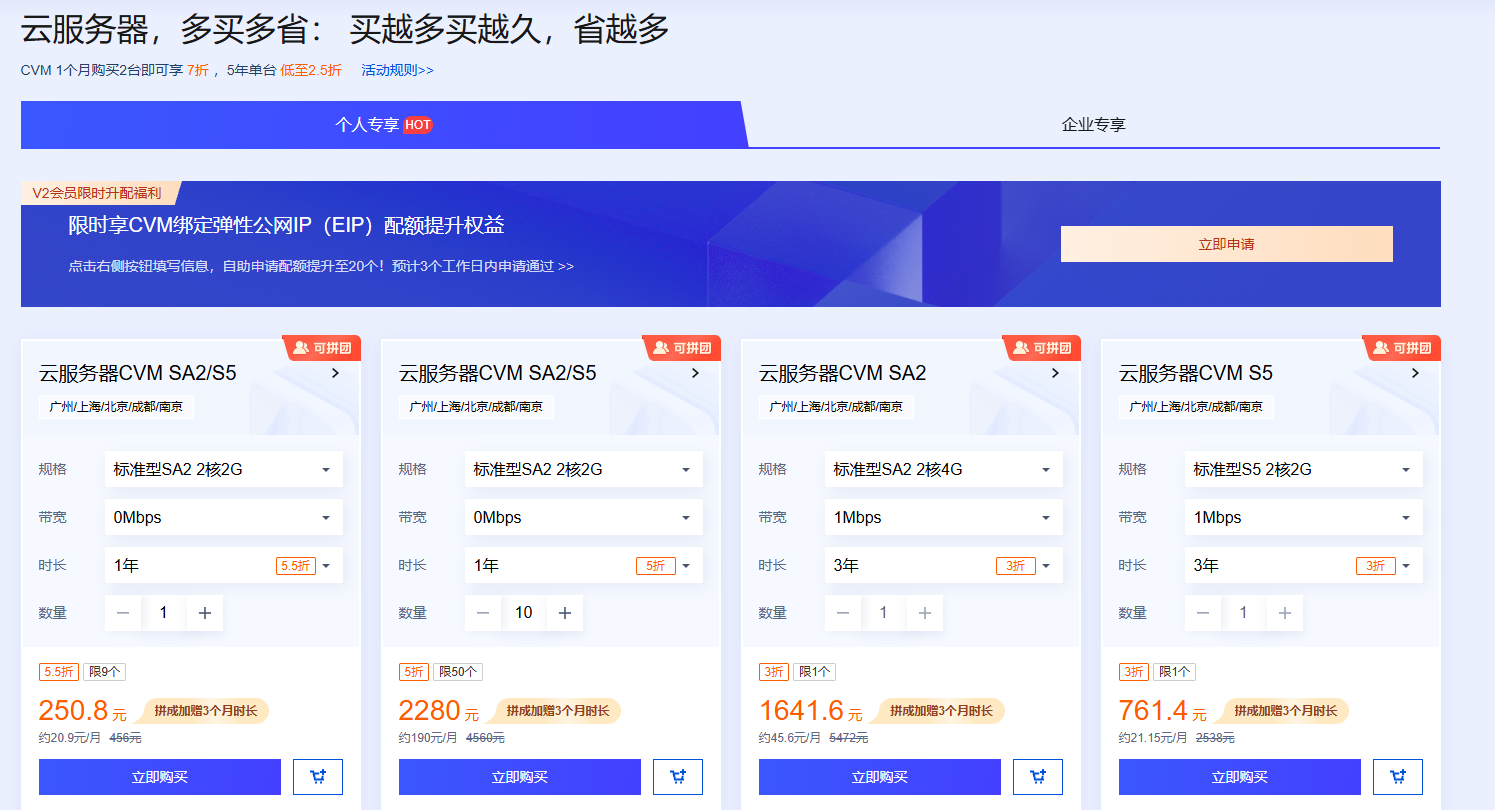Increase quantity on the 250.8元 card
Screen dimensions: 1495x810
[205, 613]
